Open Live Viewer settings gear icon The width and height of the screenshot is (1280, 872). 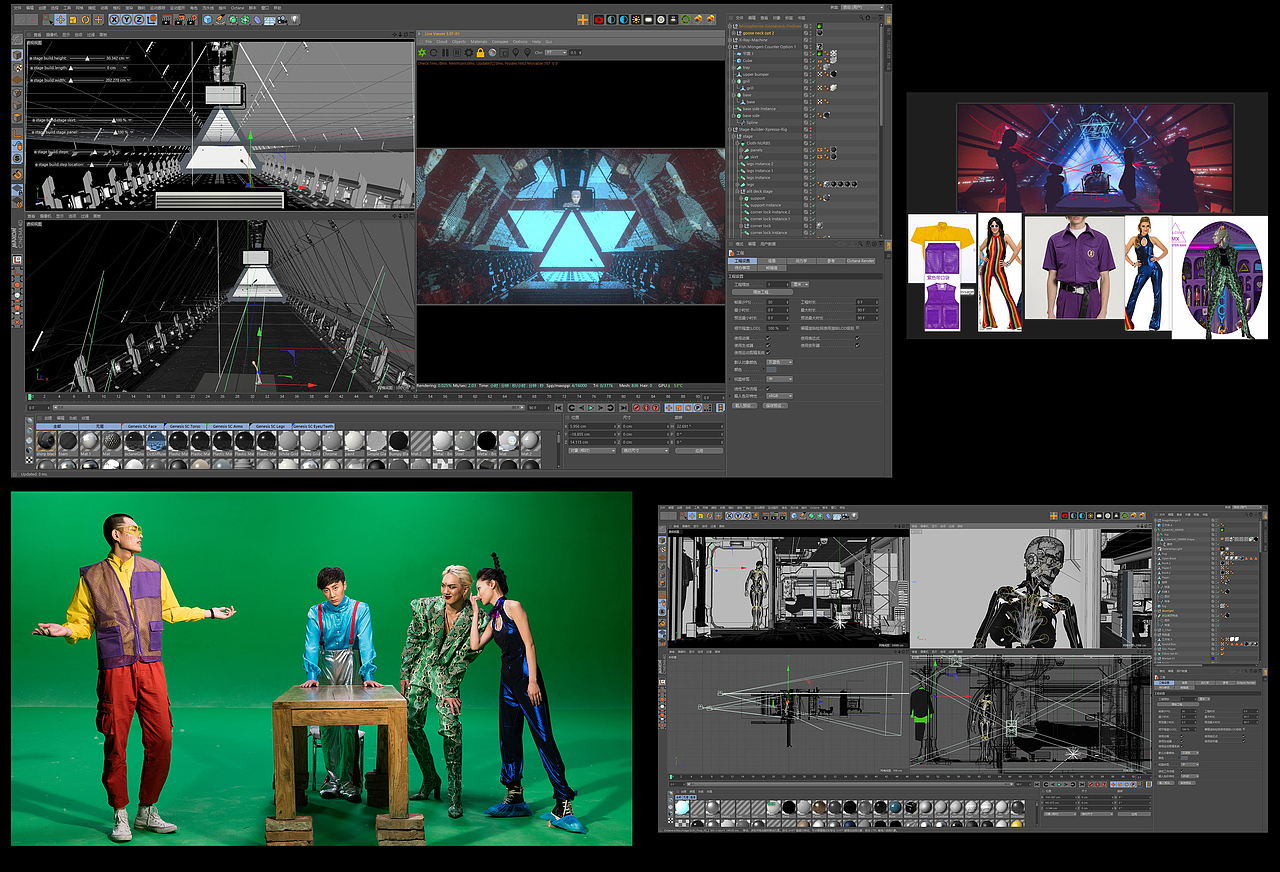click(468, 52)
